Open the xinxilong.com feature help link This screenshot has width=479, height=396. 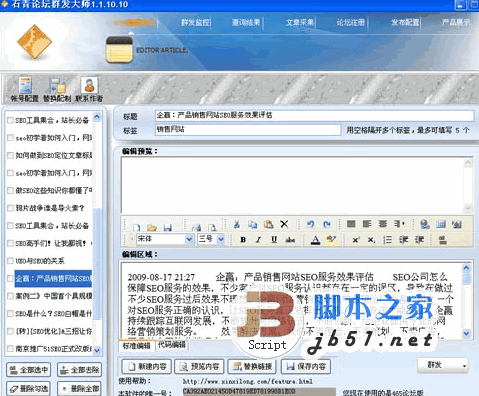click(x=248, y=381)
